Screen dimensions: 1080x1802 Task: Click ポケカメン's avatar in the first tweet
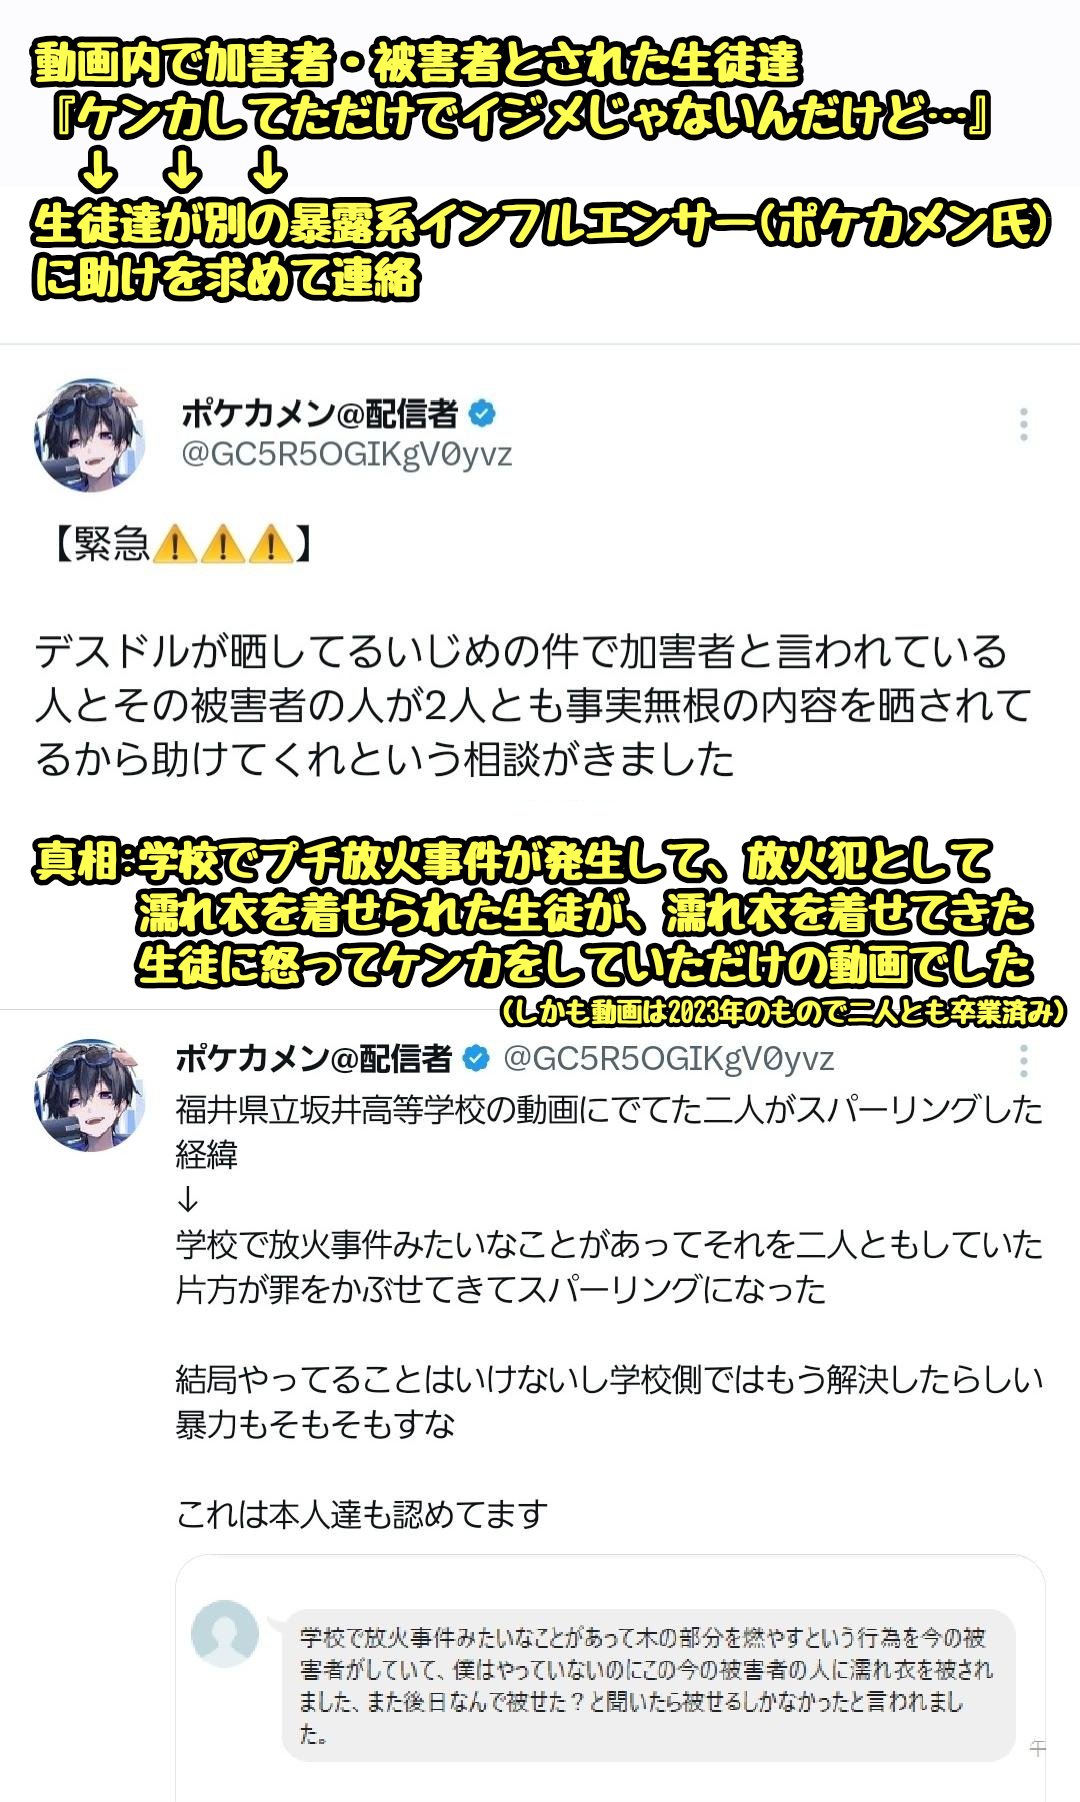pyautogui.click(x=90, y=435)
